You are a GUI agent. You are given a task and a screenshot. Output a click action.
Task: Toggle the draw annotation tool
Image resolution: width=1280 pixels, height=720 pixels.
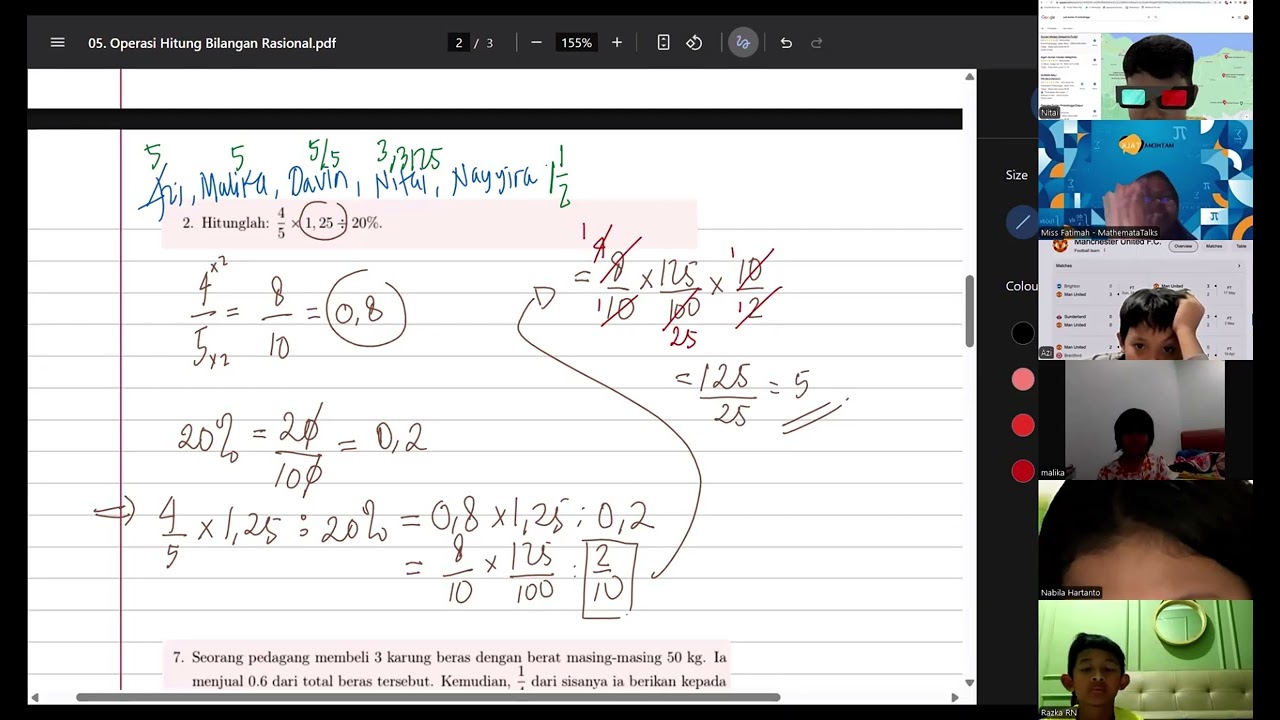click(743, 43)
